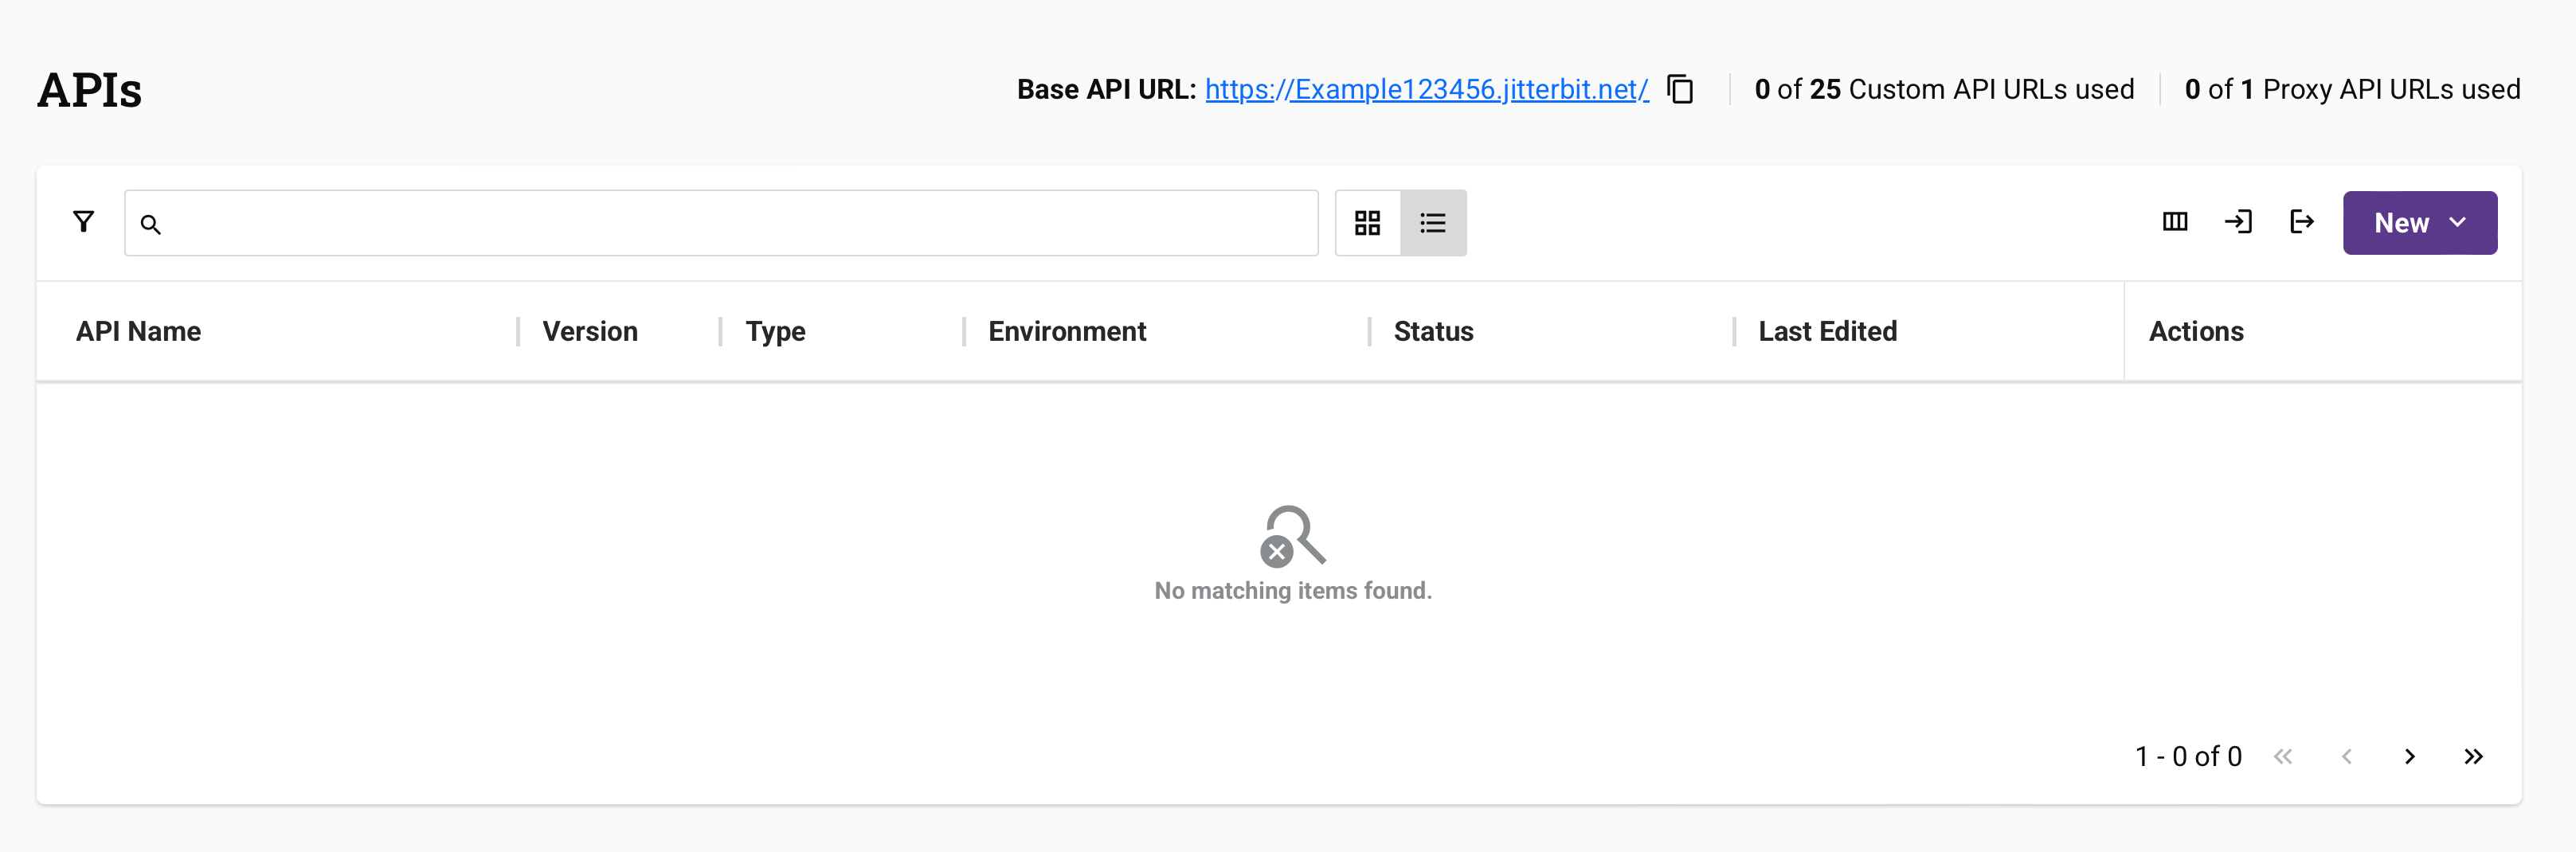Jump to the first page

tap(2284, 757)
